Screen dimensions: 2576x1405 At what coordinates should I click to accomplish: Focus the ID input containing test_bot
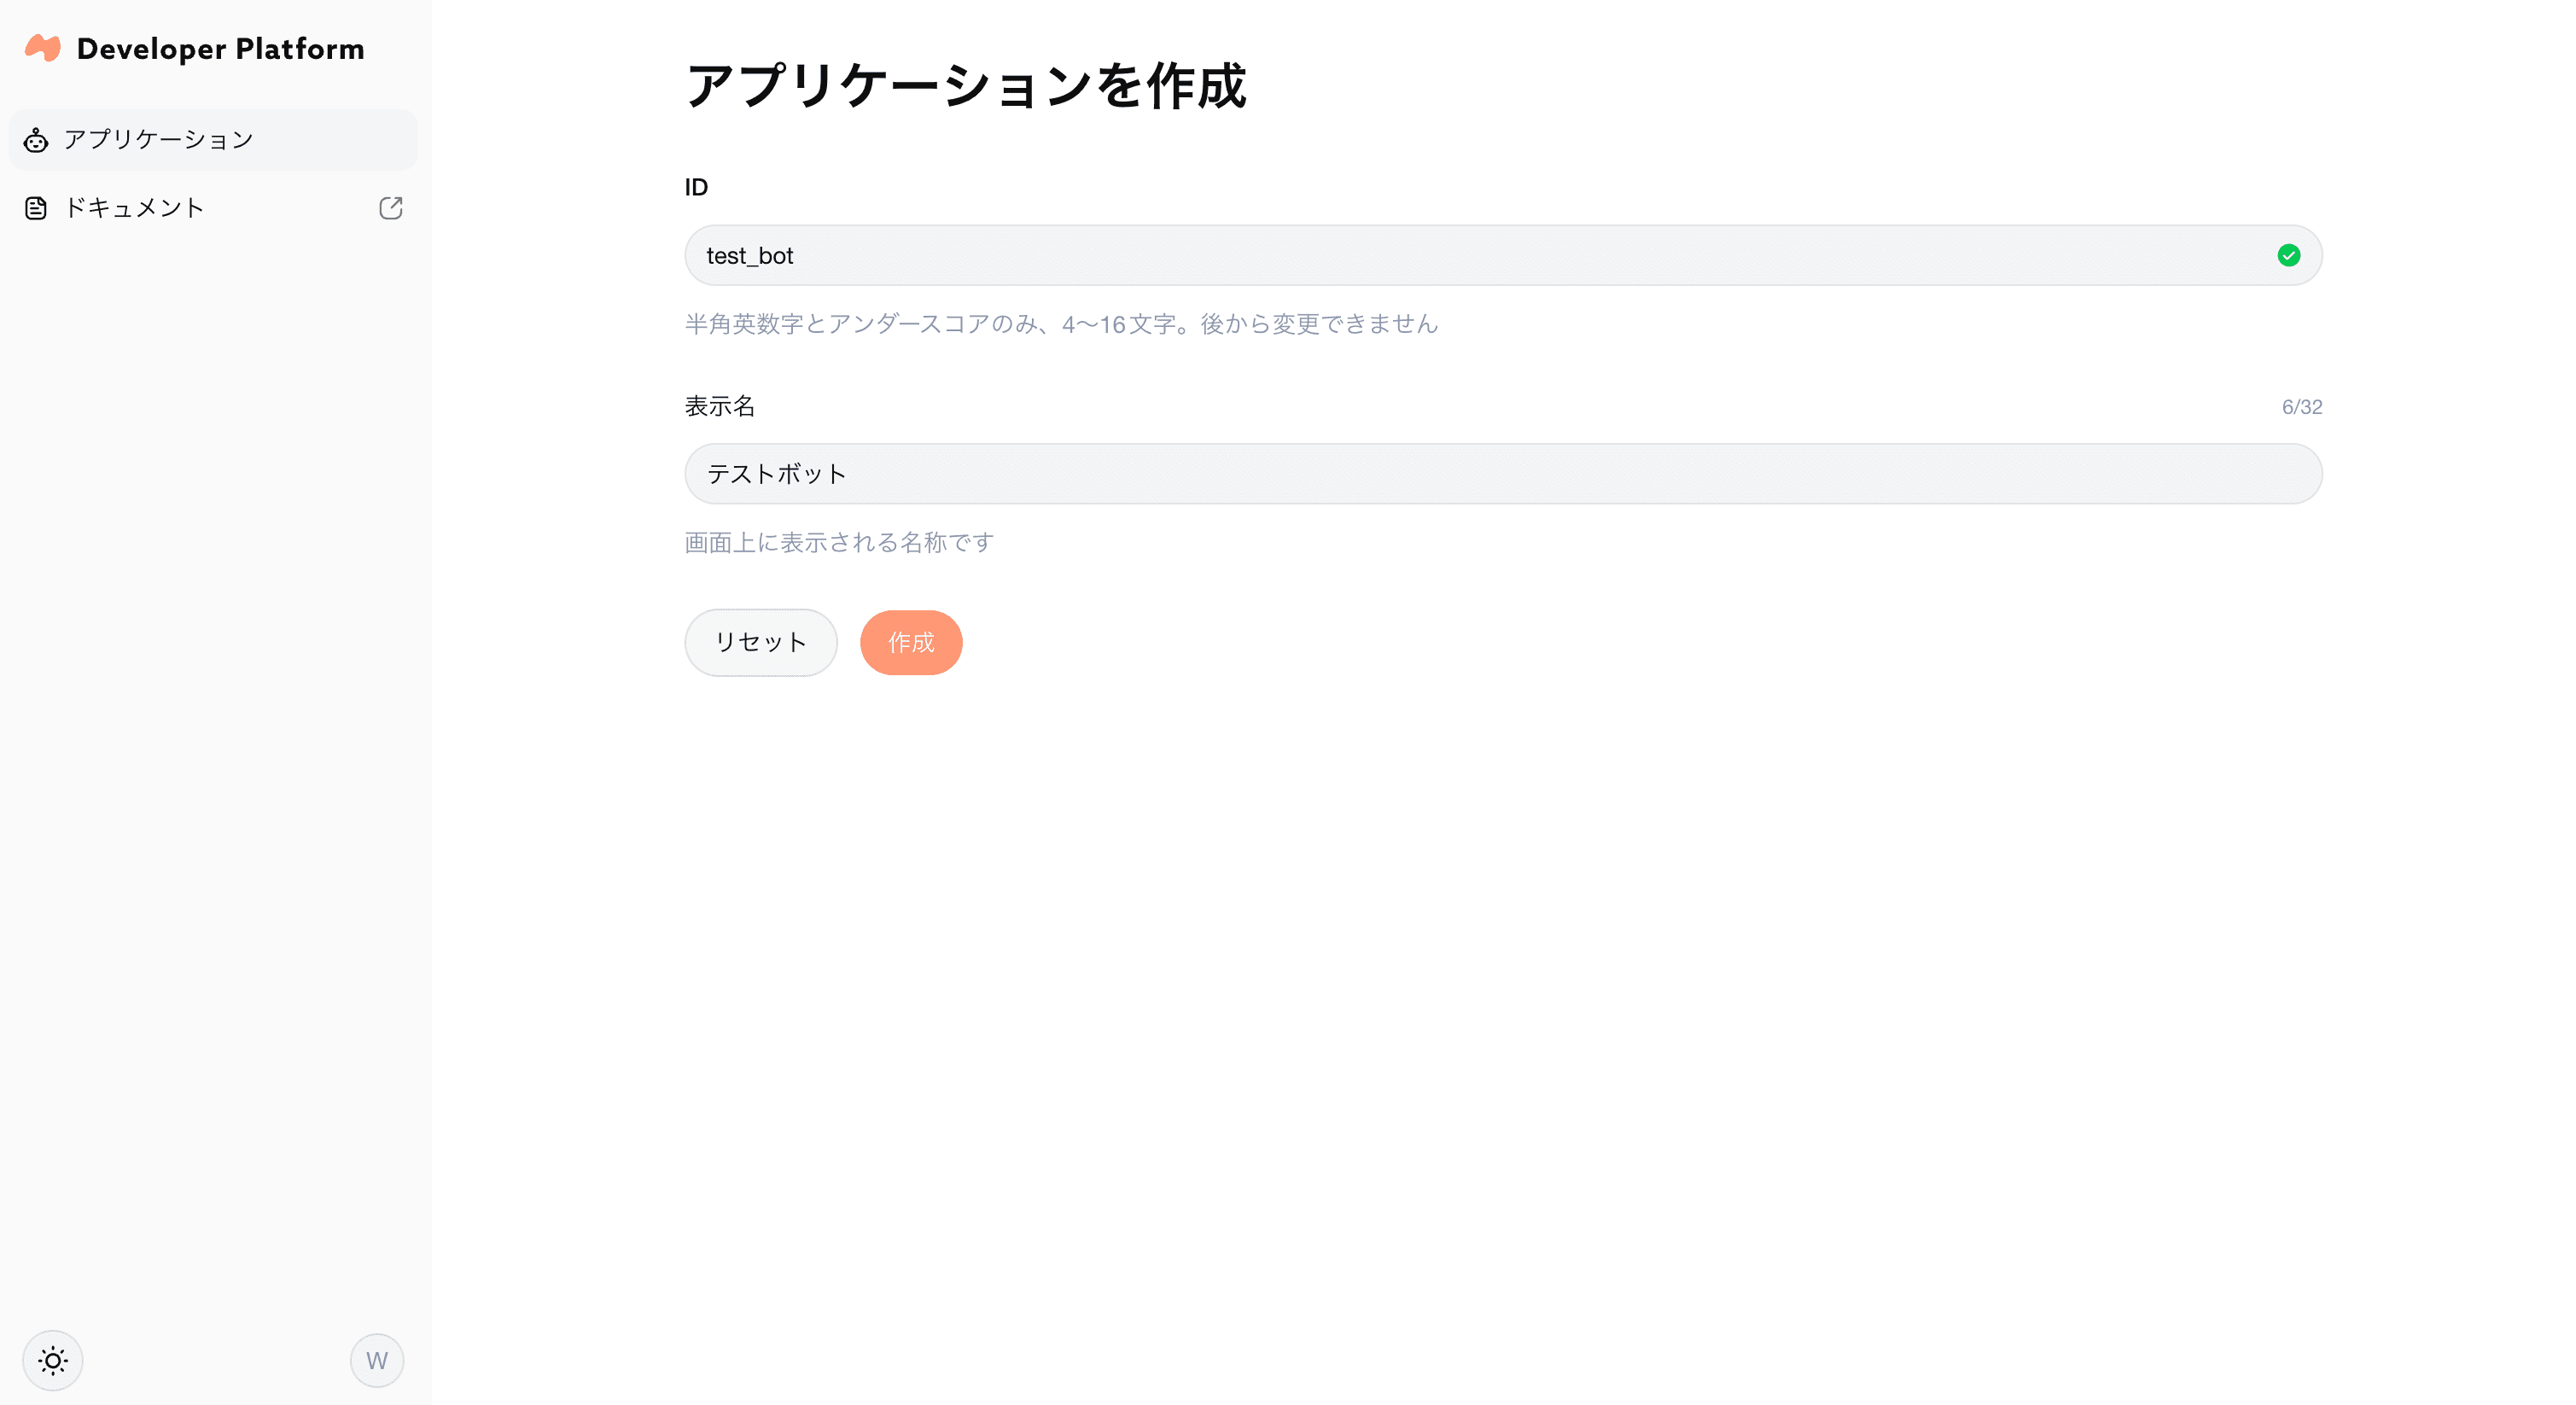(1500, 255)
